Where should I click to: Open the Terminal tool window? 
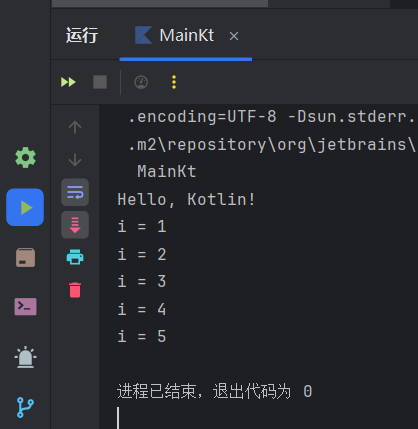pyautogui.click(x=25, y=307)
